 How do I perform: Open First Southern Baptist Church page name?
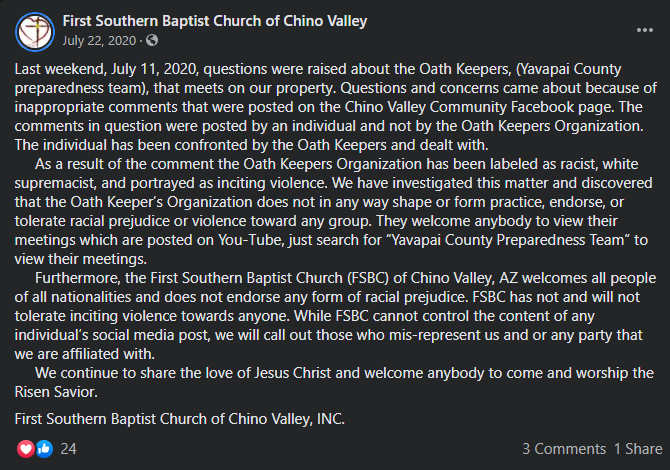pyautogui.click(x=215, y=21)
